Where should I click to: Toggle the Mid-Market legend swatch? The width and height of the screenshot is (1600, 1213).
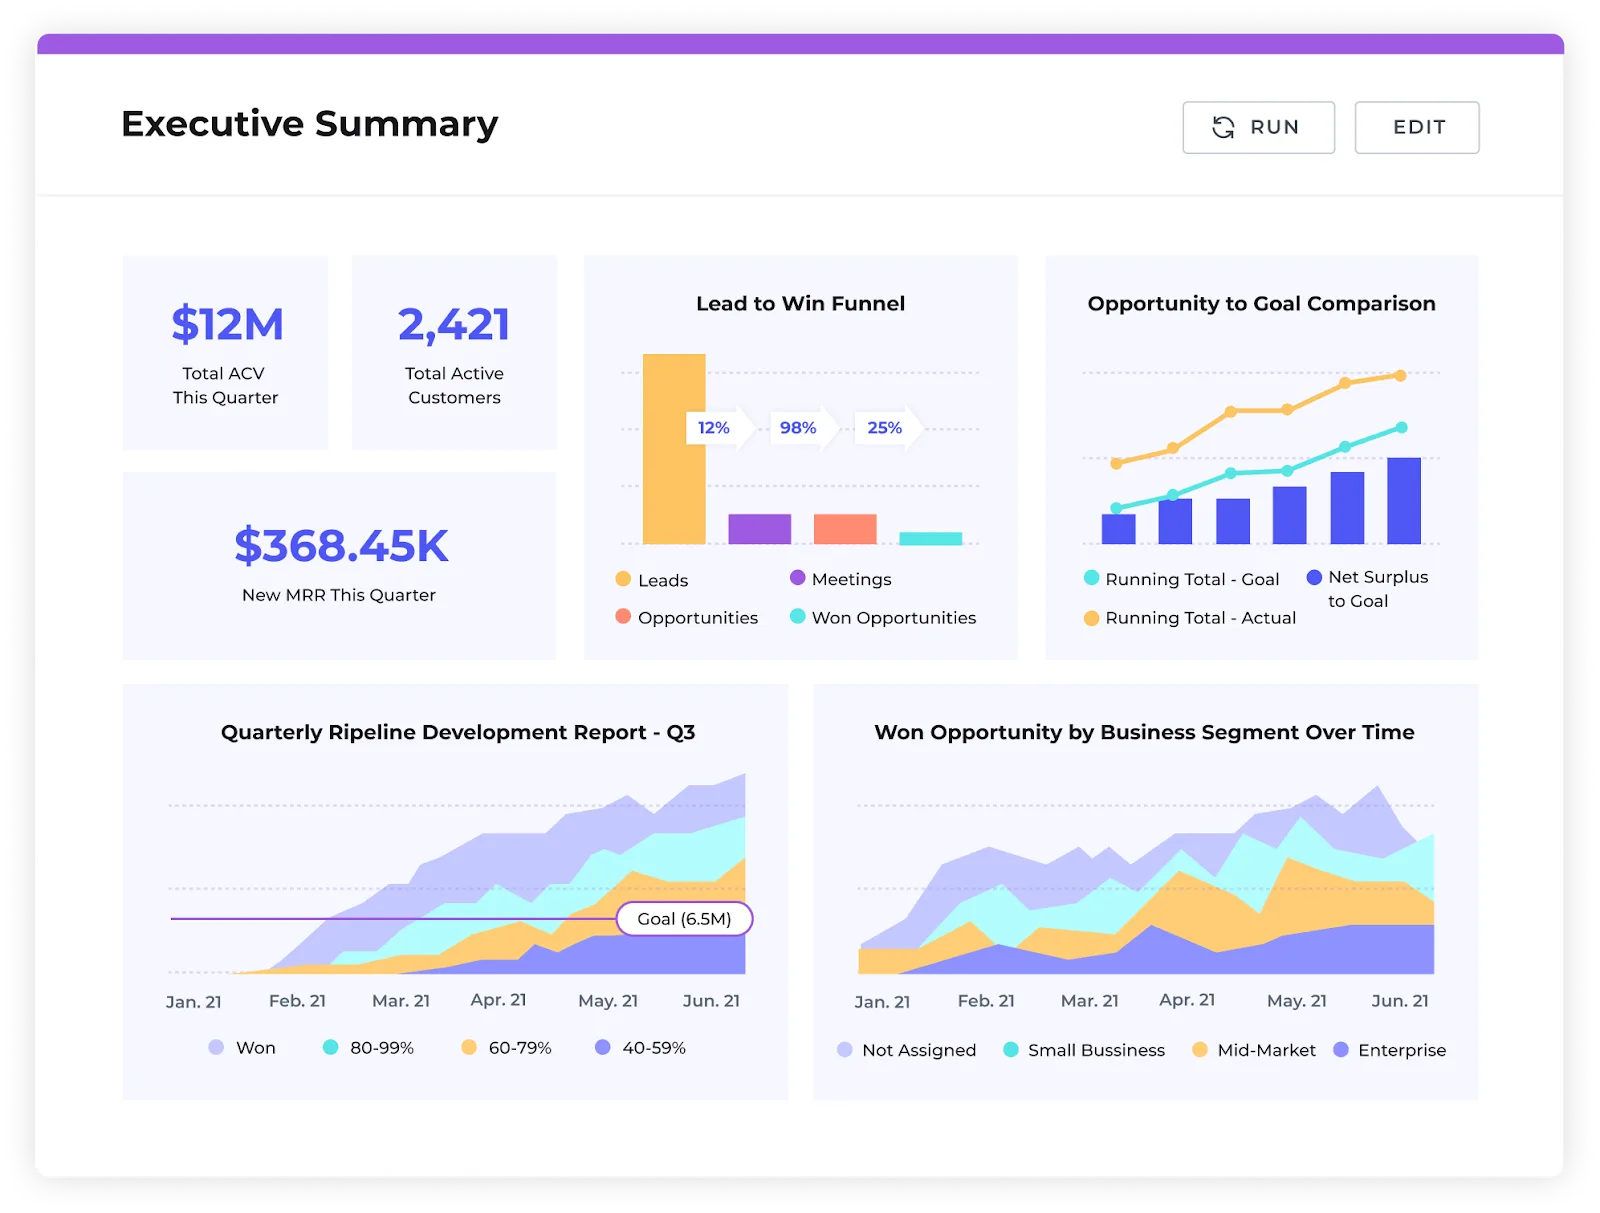1200,1050
